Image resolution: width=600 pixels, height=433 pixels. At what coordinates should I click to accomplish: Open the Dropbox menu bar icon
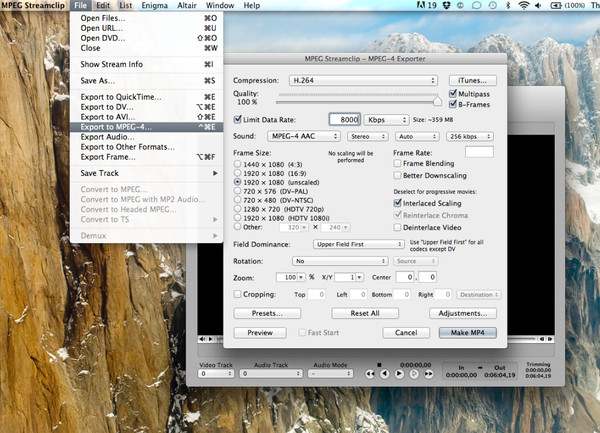click(447, 5)
